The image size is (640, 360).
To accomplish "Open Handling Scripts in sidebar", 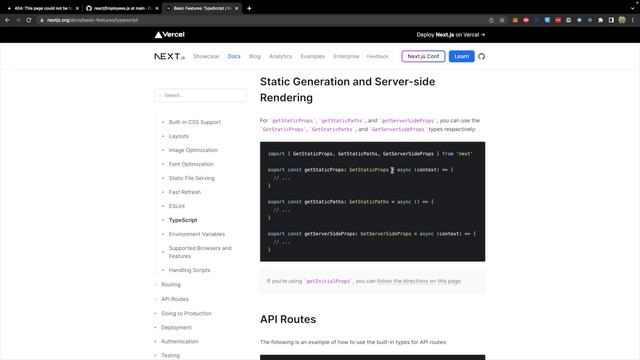I will [189, 270].
